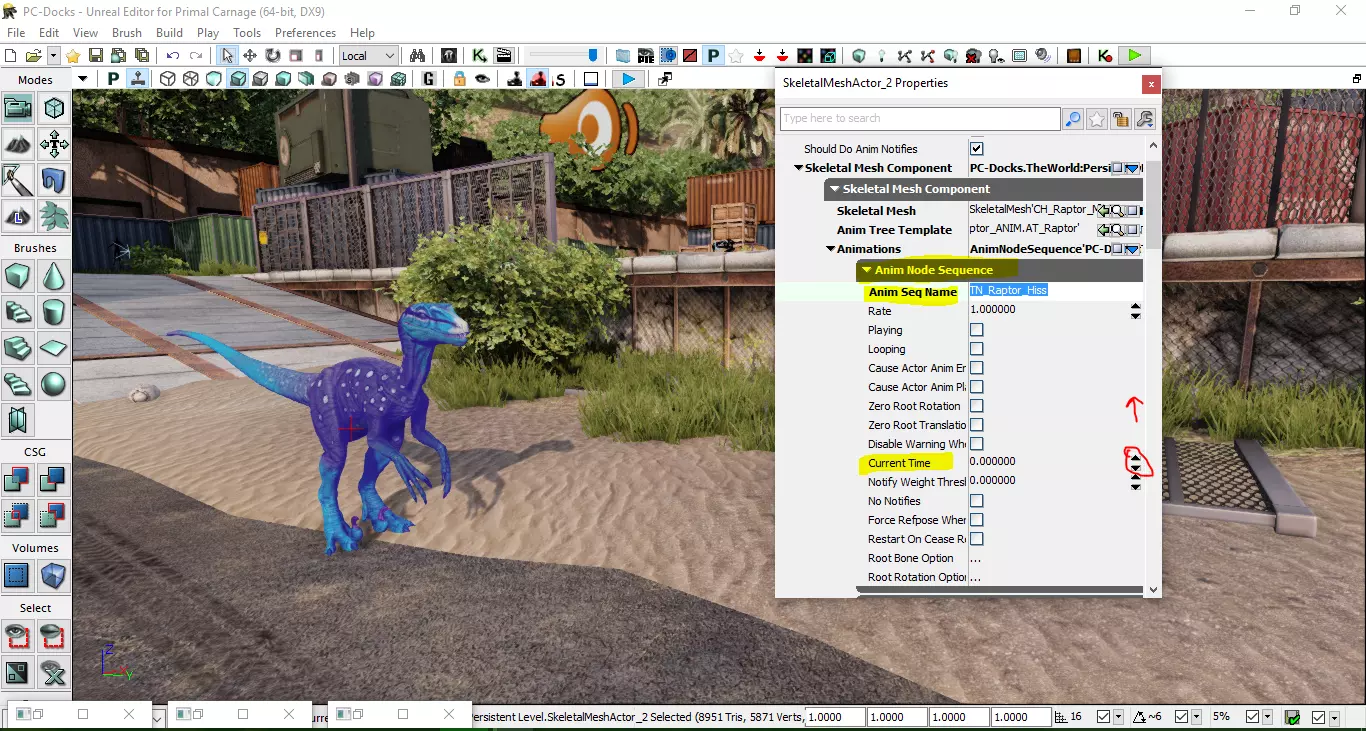Uncheck Should Do Anim Notifies
This screenshot has width=1366, height=731.
(977, 149)
